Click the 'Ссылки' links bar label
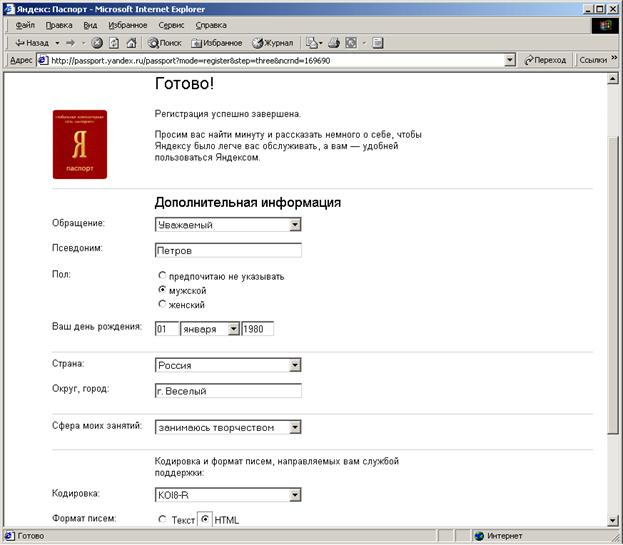 pyautogui.click(x=593, y=60)
